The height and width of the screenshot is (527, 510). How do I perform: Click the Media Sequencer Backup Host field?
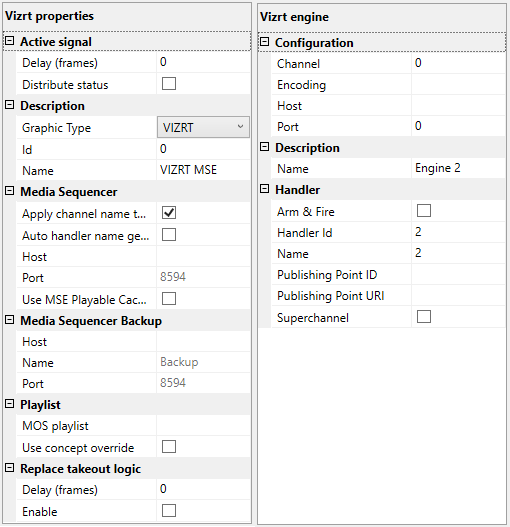[x=203, y=341]
